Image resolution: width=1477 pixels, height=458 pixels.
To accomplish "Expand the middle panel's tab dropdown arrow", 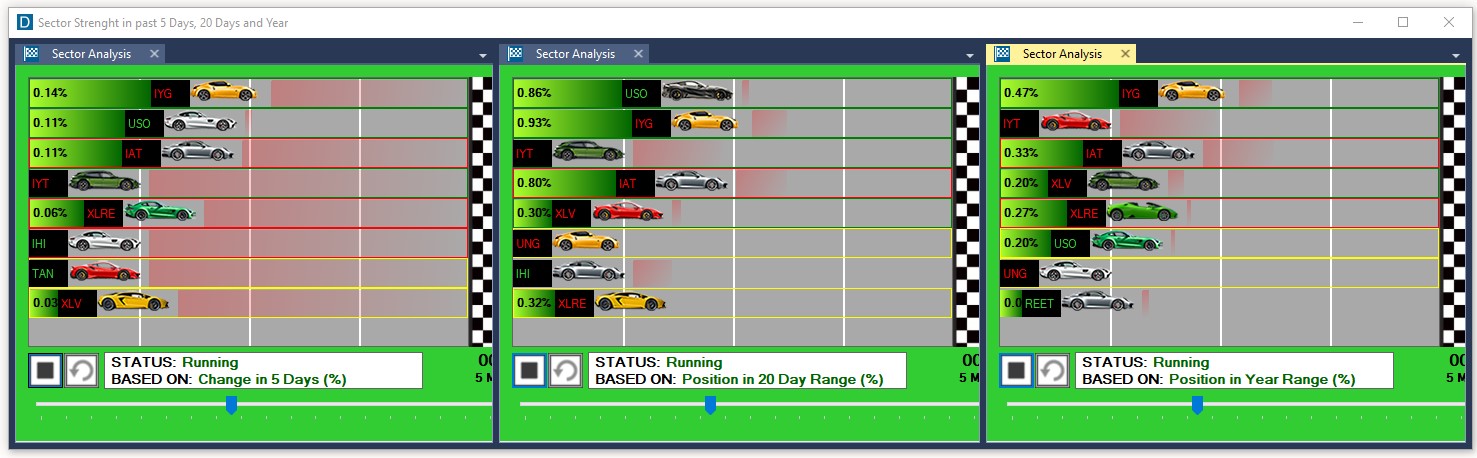I will point(969,56).
